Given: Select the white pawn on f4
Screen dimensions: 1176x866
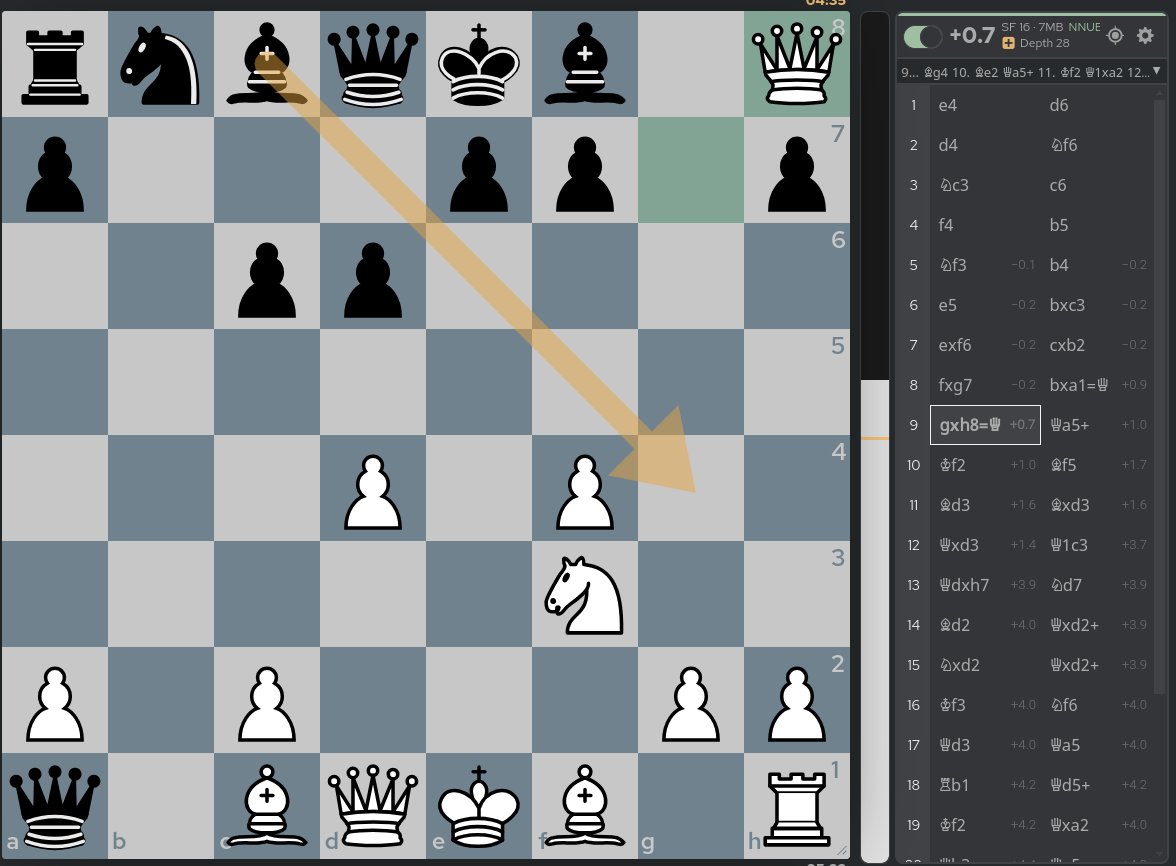Looking at the screenshot, I should click(x=584, y=493).
